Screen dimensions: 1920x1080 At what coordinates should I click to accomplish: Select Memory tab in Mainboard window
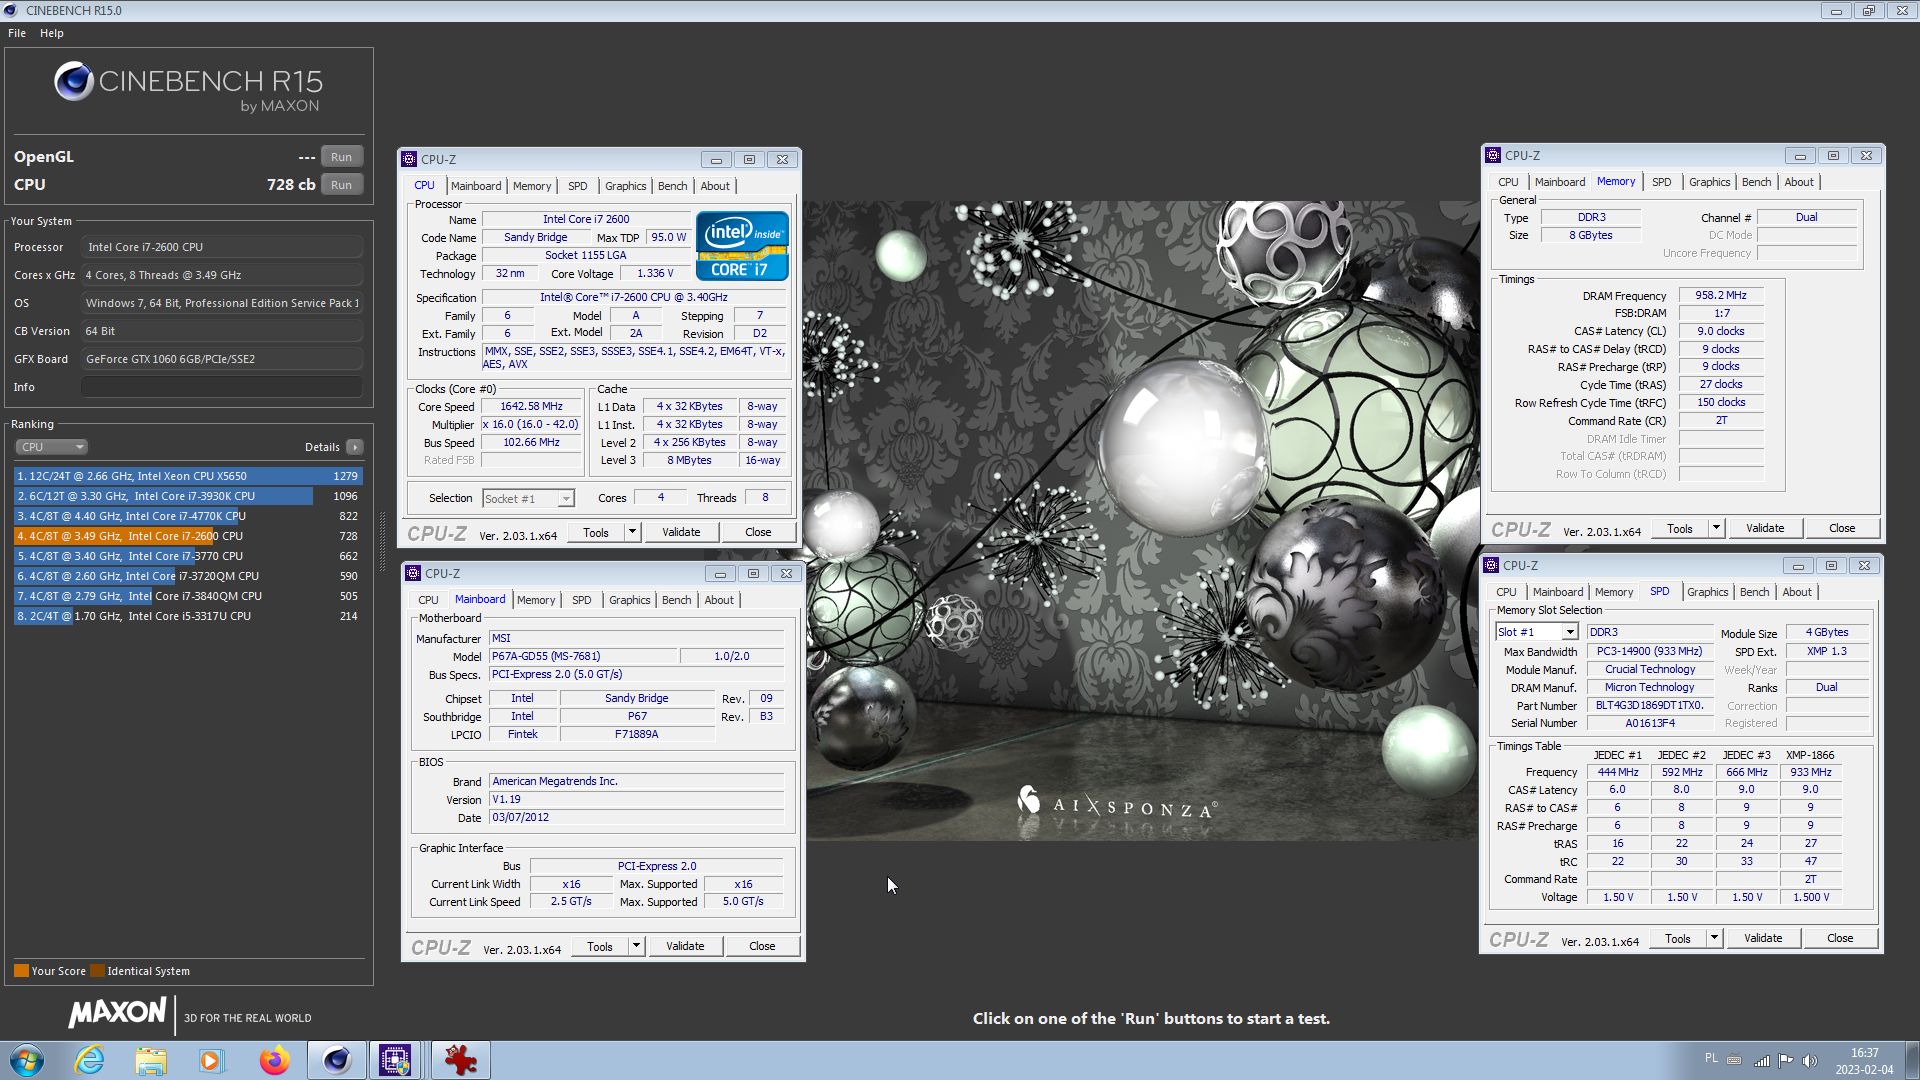click(536, 600)
